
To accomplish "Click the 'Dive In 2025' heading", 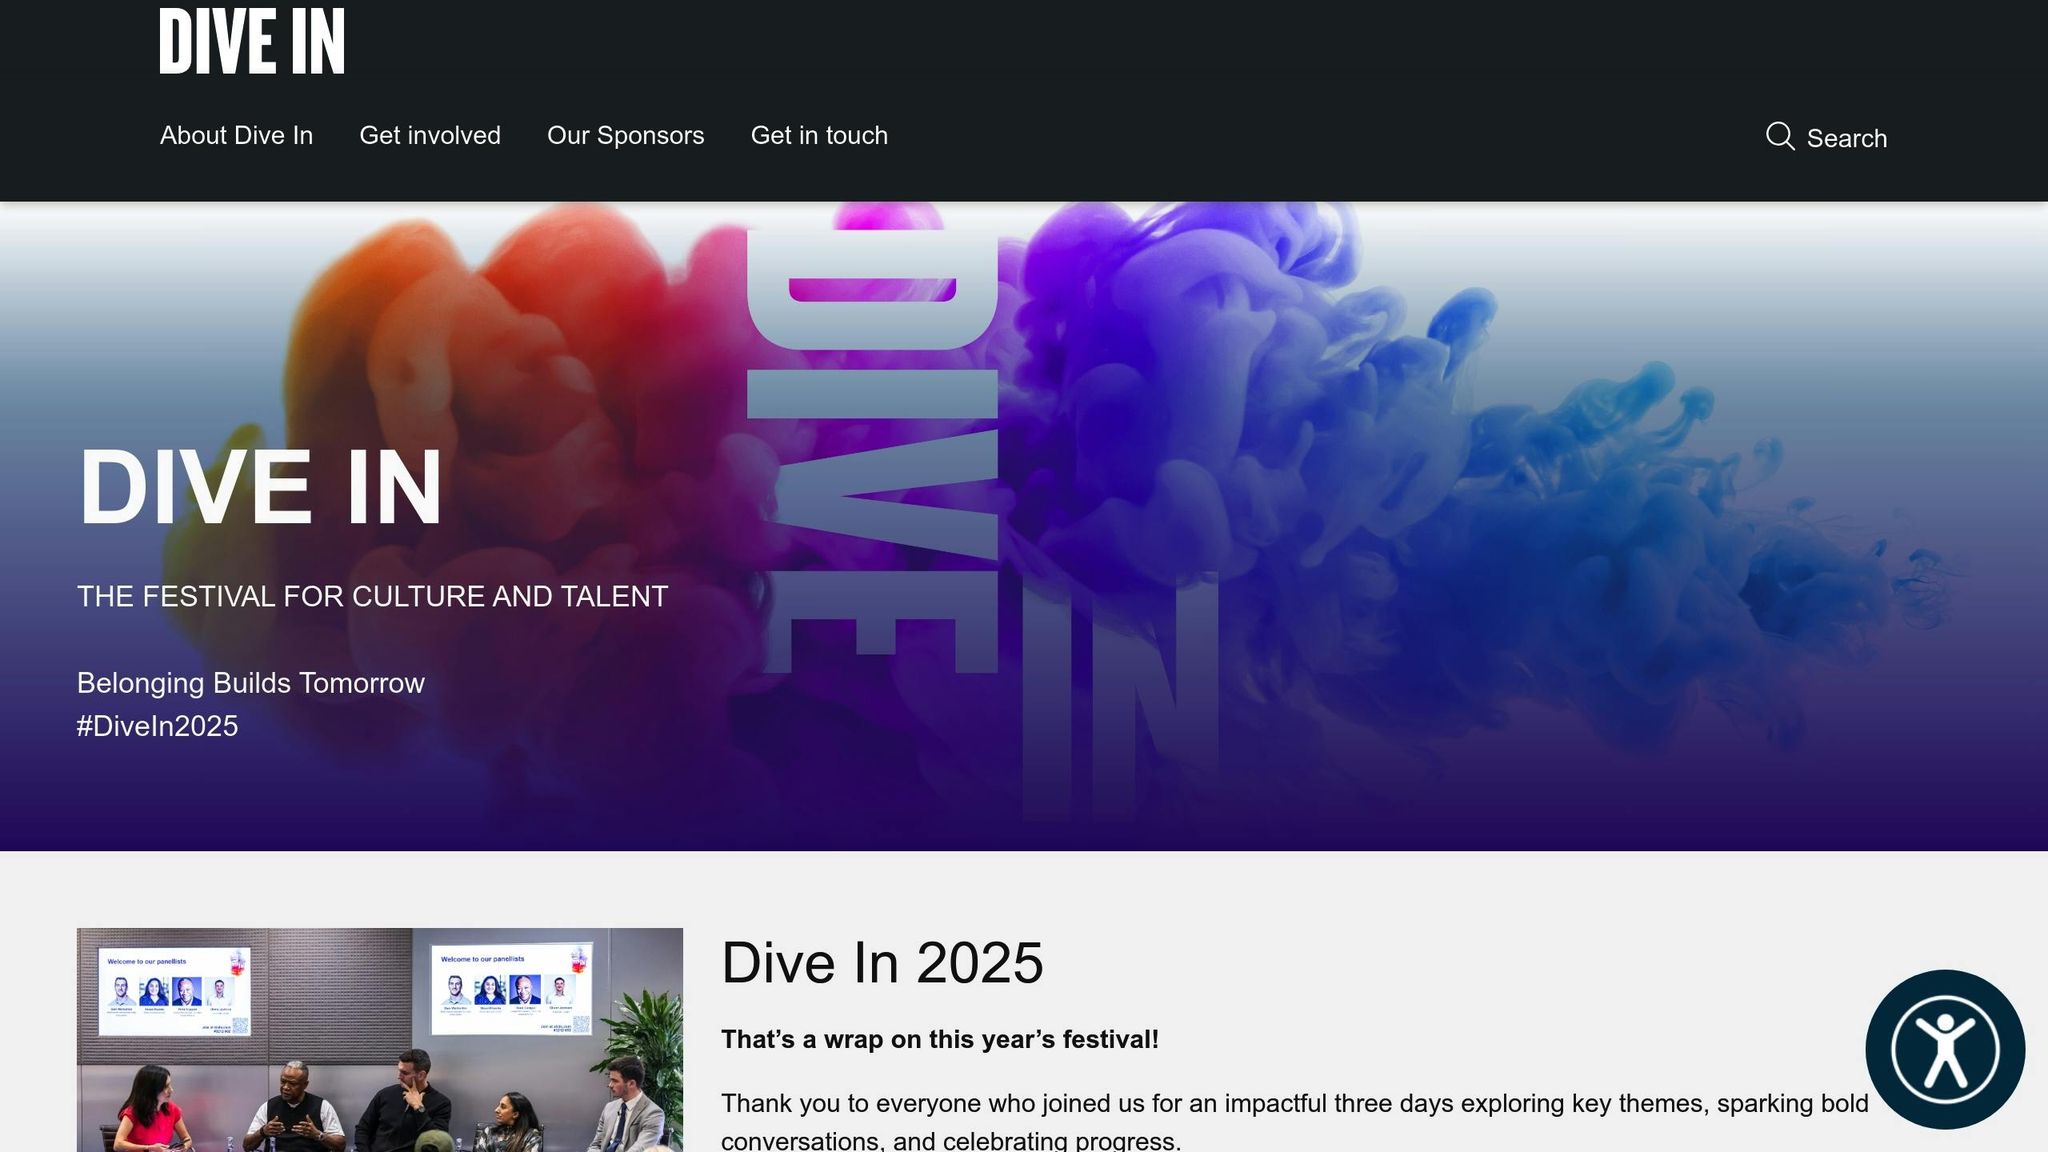I will coord(882,963).
